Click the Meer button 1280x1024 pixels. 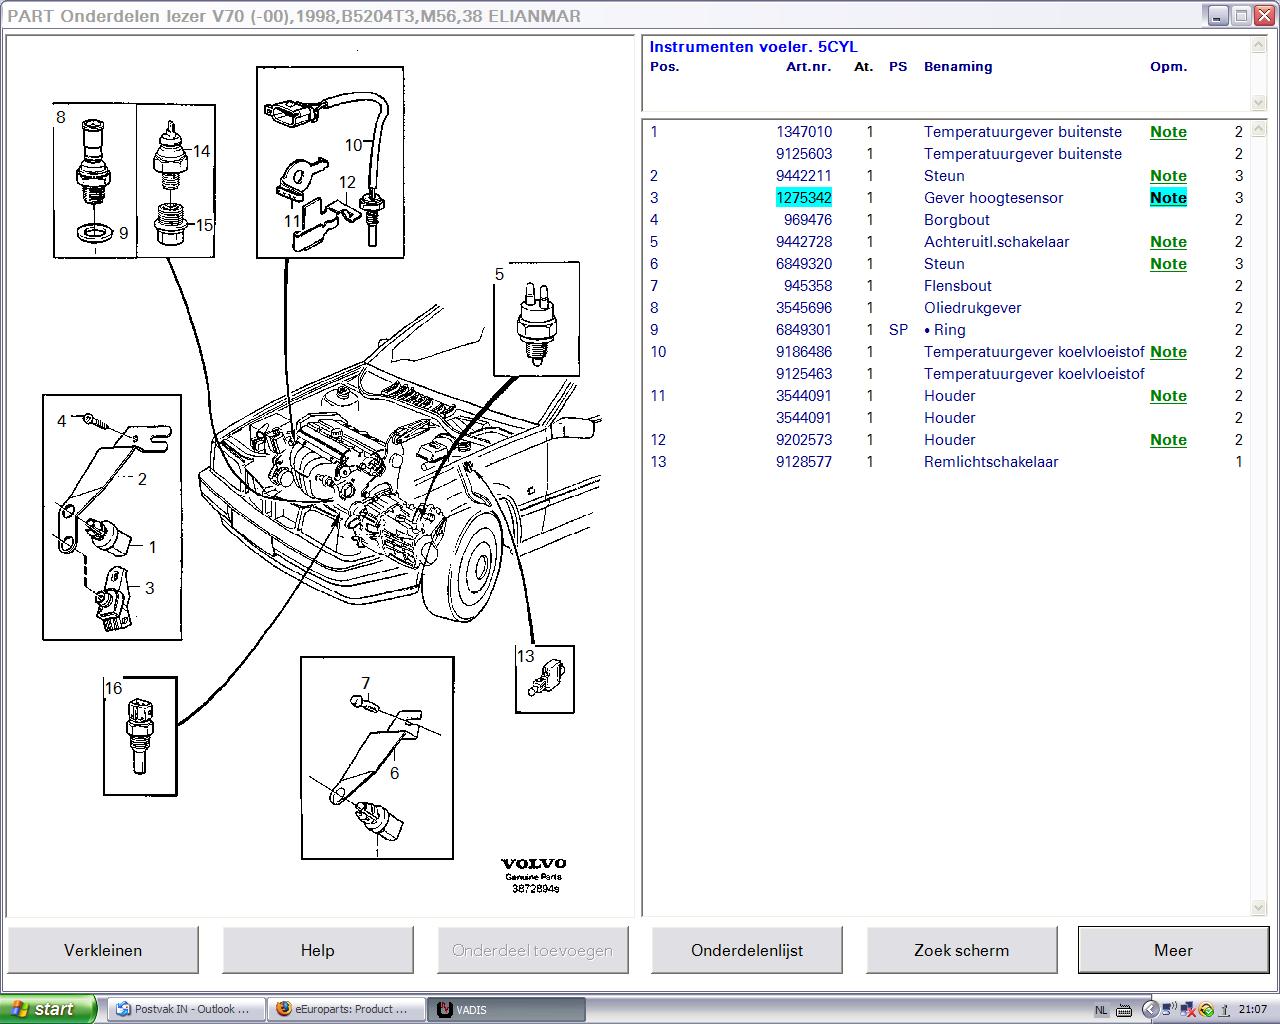[x=1173, y=950]
